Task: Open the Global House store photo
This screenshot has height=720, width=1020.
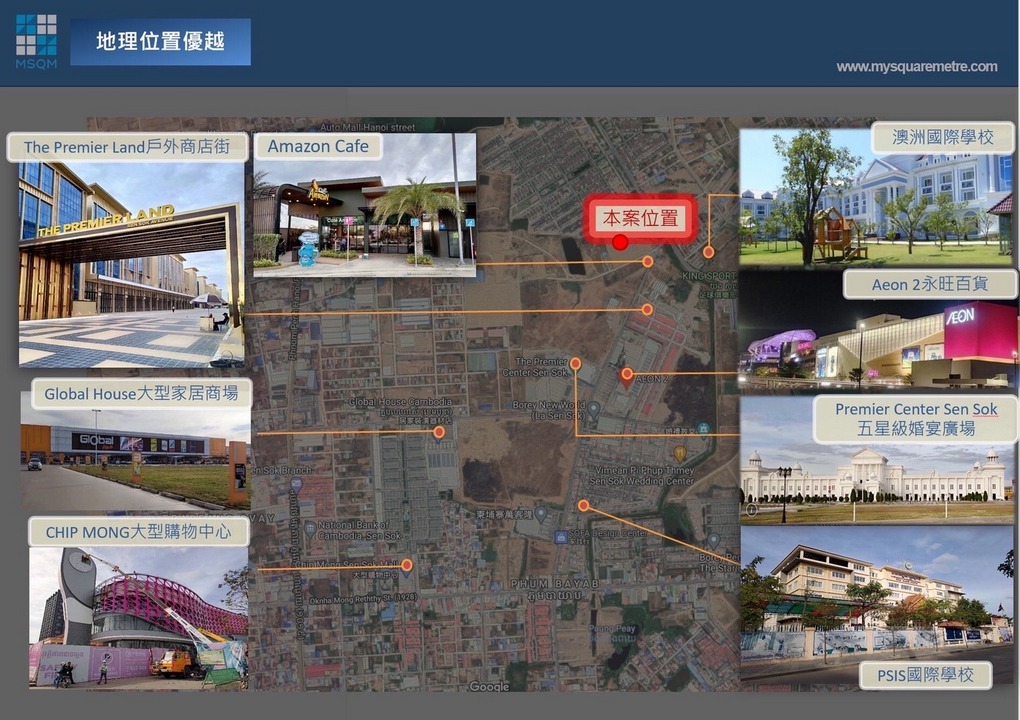Action: tap(135, 459)
